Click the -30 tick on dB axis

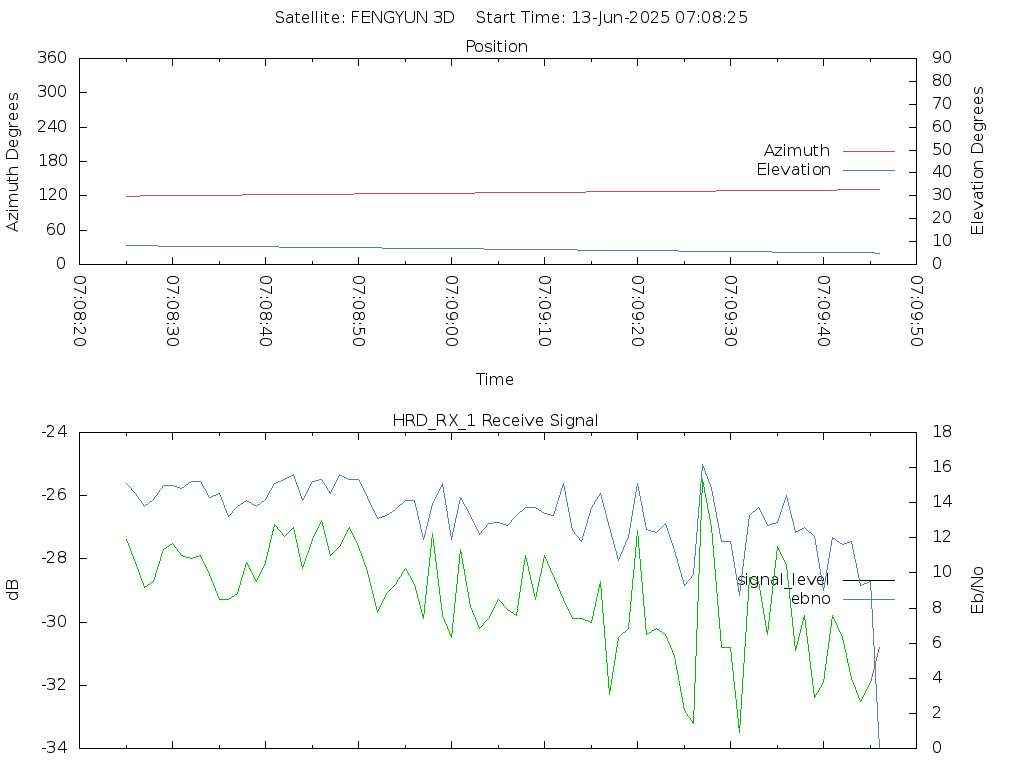(54, 622)
